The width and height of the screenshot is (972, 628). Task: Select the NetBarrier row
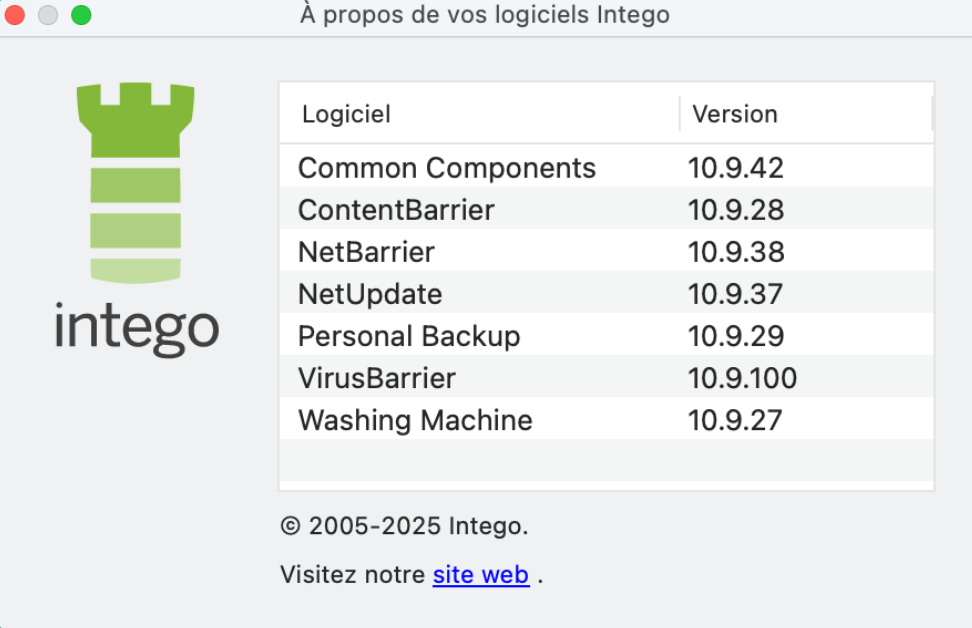pos(366,252)
